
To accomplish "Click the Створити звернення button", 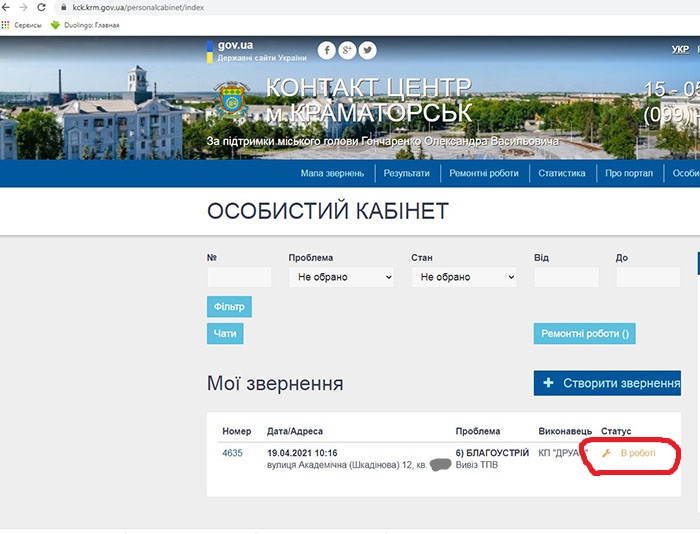I will pyautogui.click(x=607, y=383).
